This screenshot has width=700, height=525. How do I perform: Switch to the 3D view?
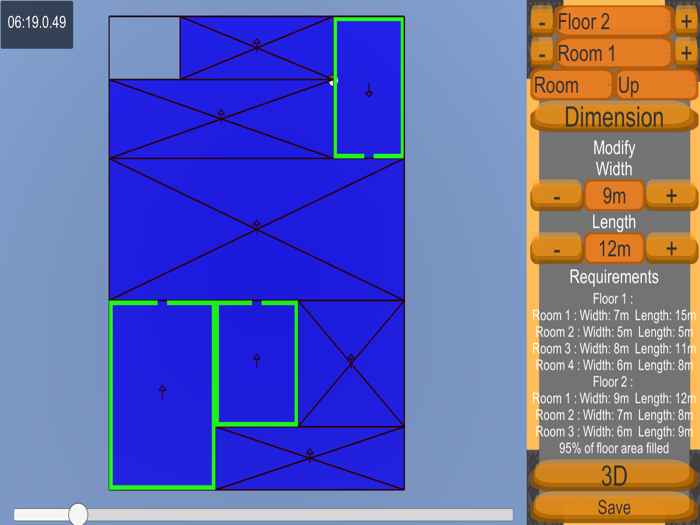[613, 475]
